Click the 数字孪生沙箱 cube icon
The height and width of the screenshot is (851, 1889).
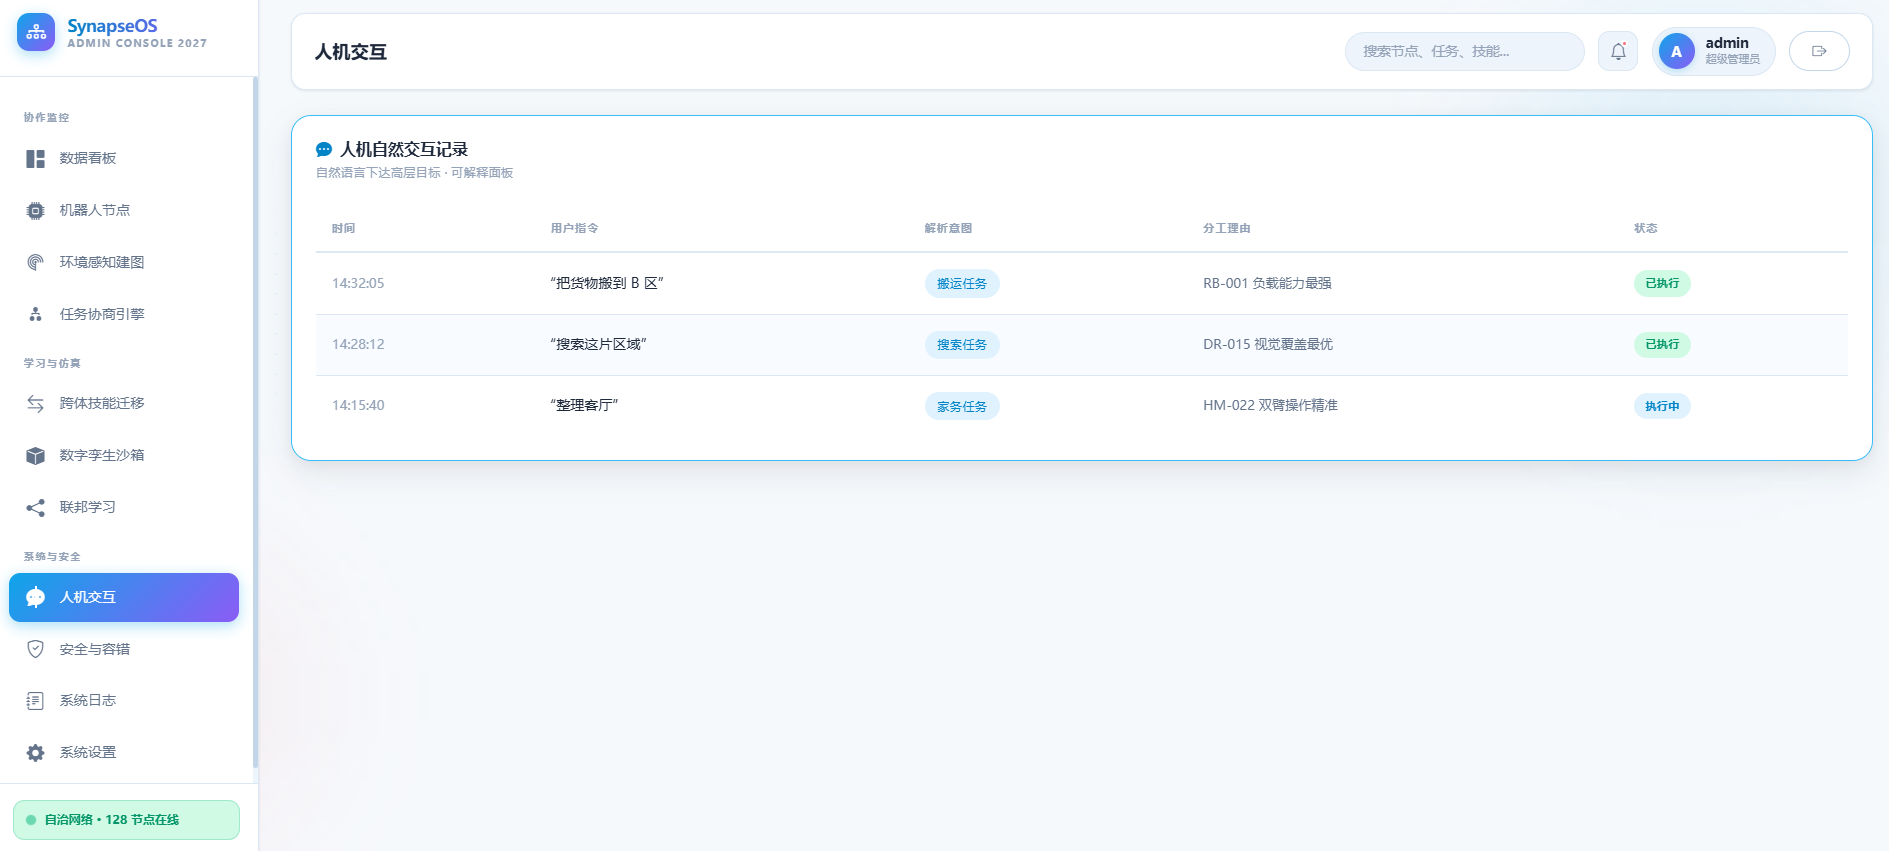pyautogui.click(x=36, y=456)
